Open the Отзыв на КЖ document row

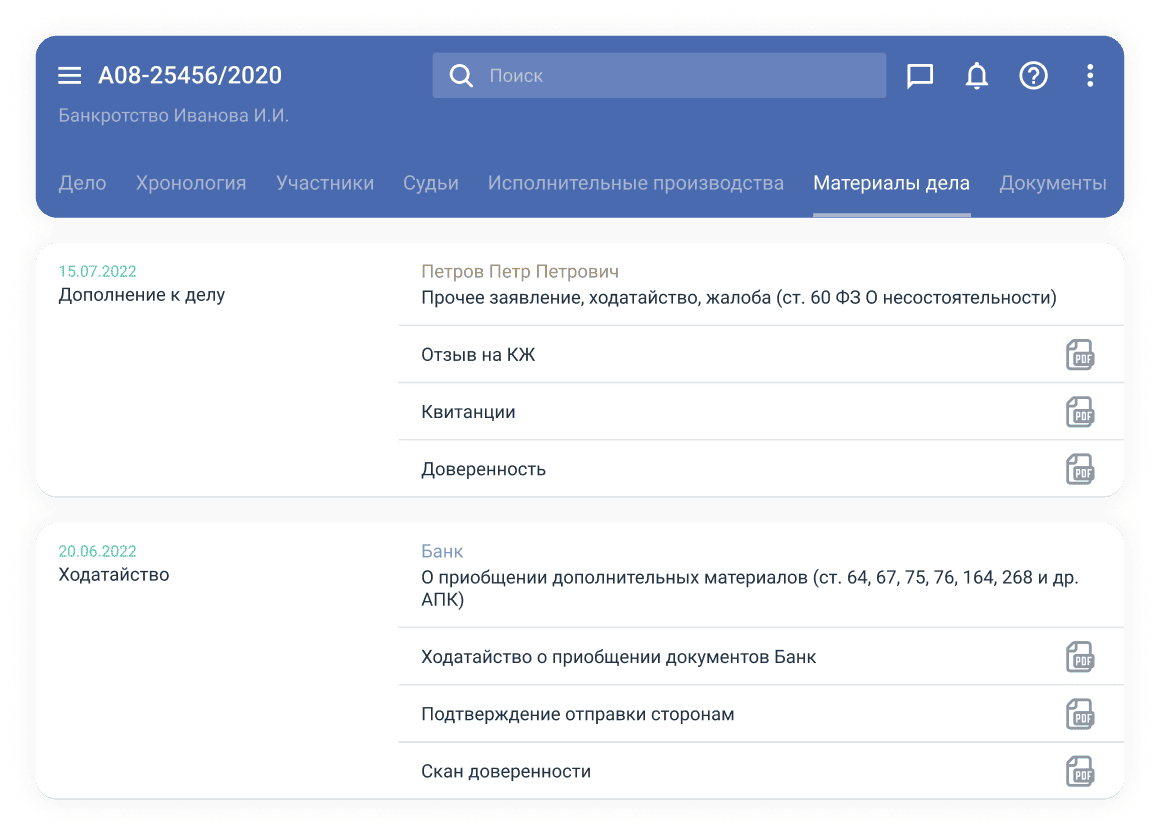point(761,355)
